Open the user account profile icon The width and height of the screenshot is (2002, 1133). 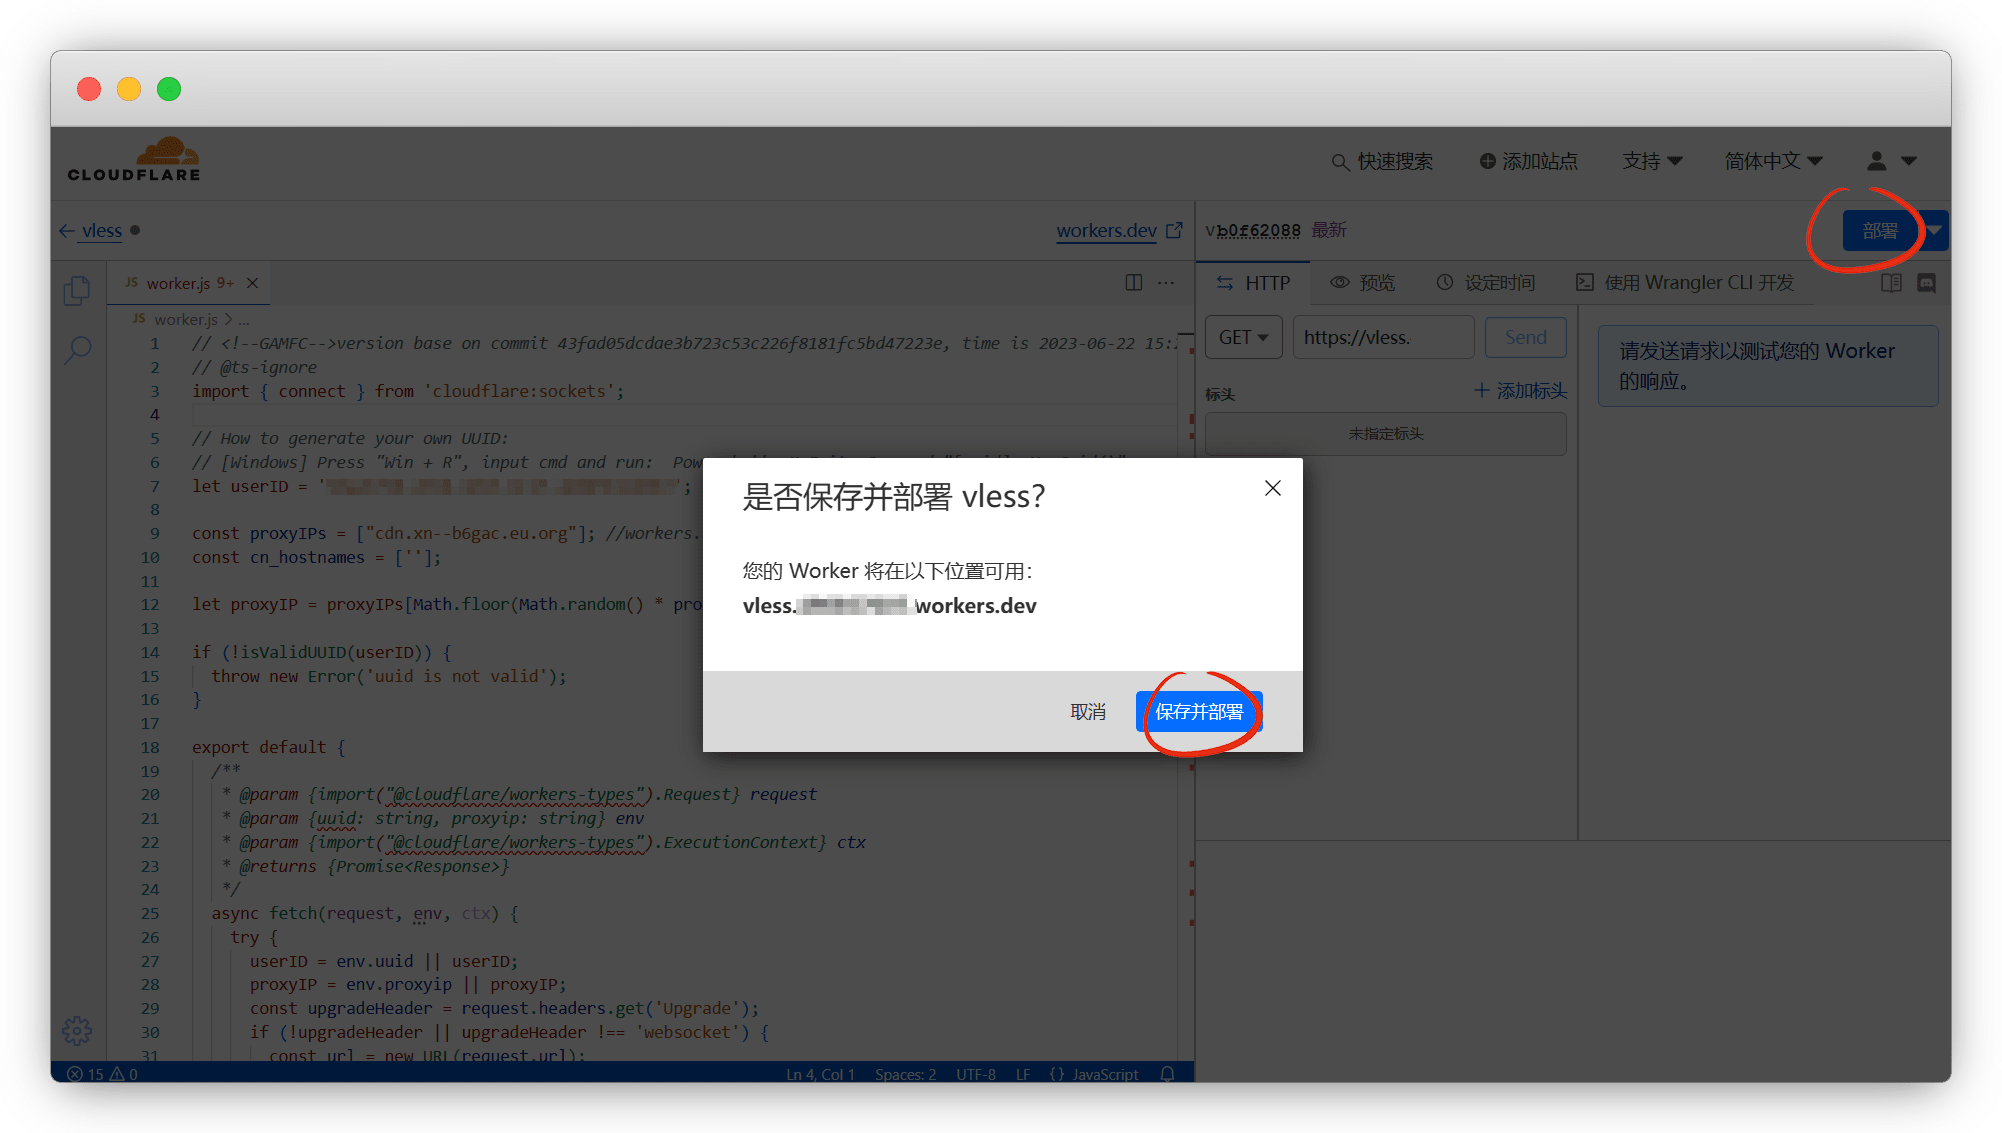(1876, 161)
